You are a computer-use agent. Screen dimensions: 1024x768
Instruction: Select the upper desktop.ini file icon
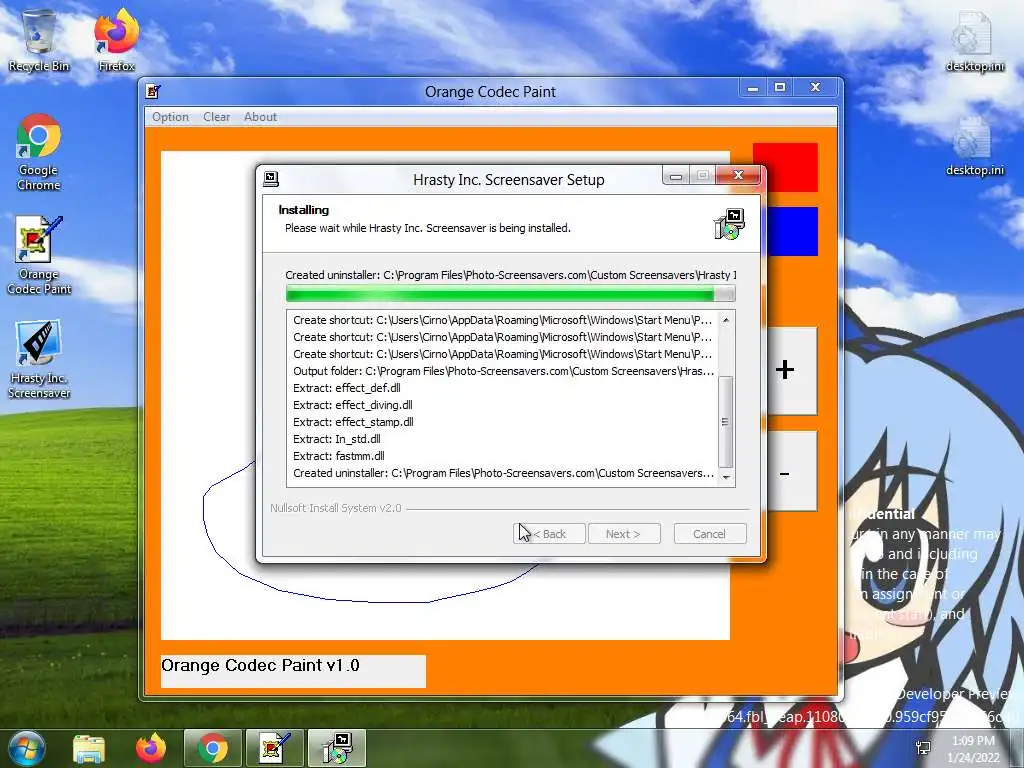974,40
